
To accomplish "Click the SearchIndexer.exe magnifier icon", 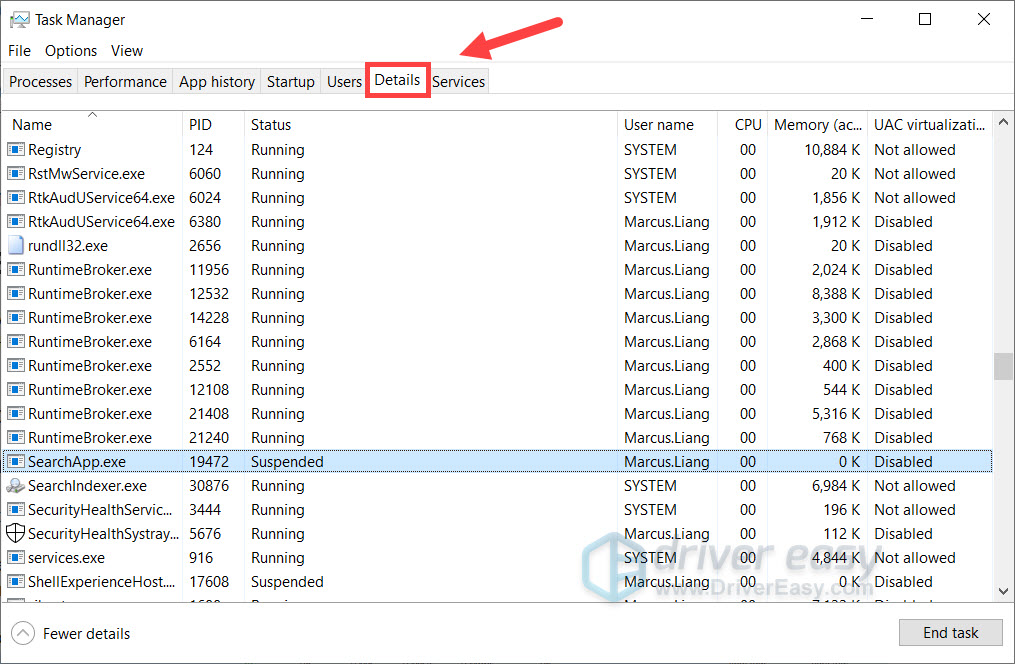I will click(x=16, y=486).
